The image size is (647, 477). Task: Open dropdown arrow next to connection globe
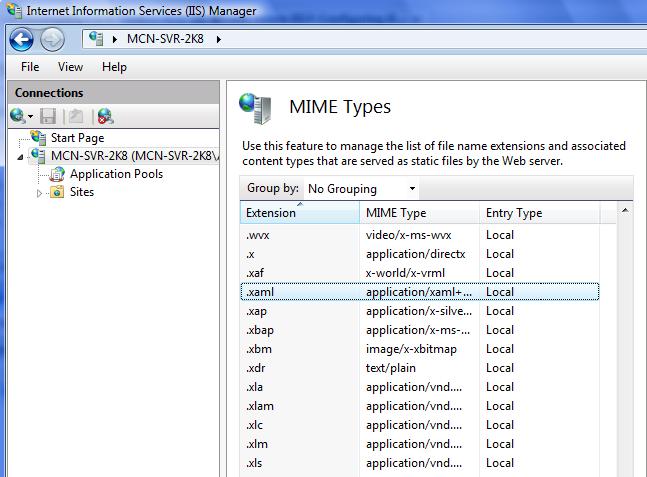30,117
